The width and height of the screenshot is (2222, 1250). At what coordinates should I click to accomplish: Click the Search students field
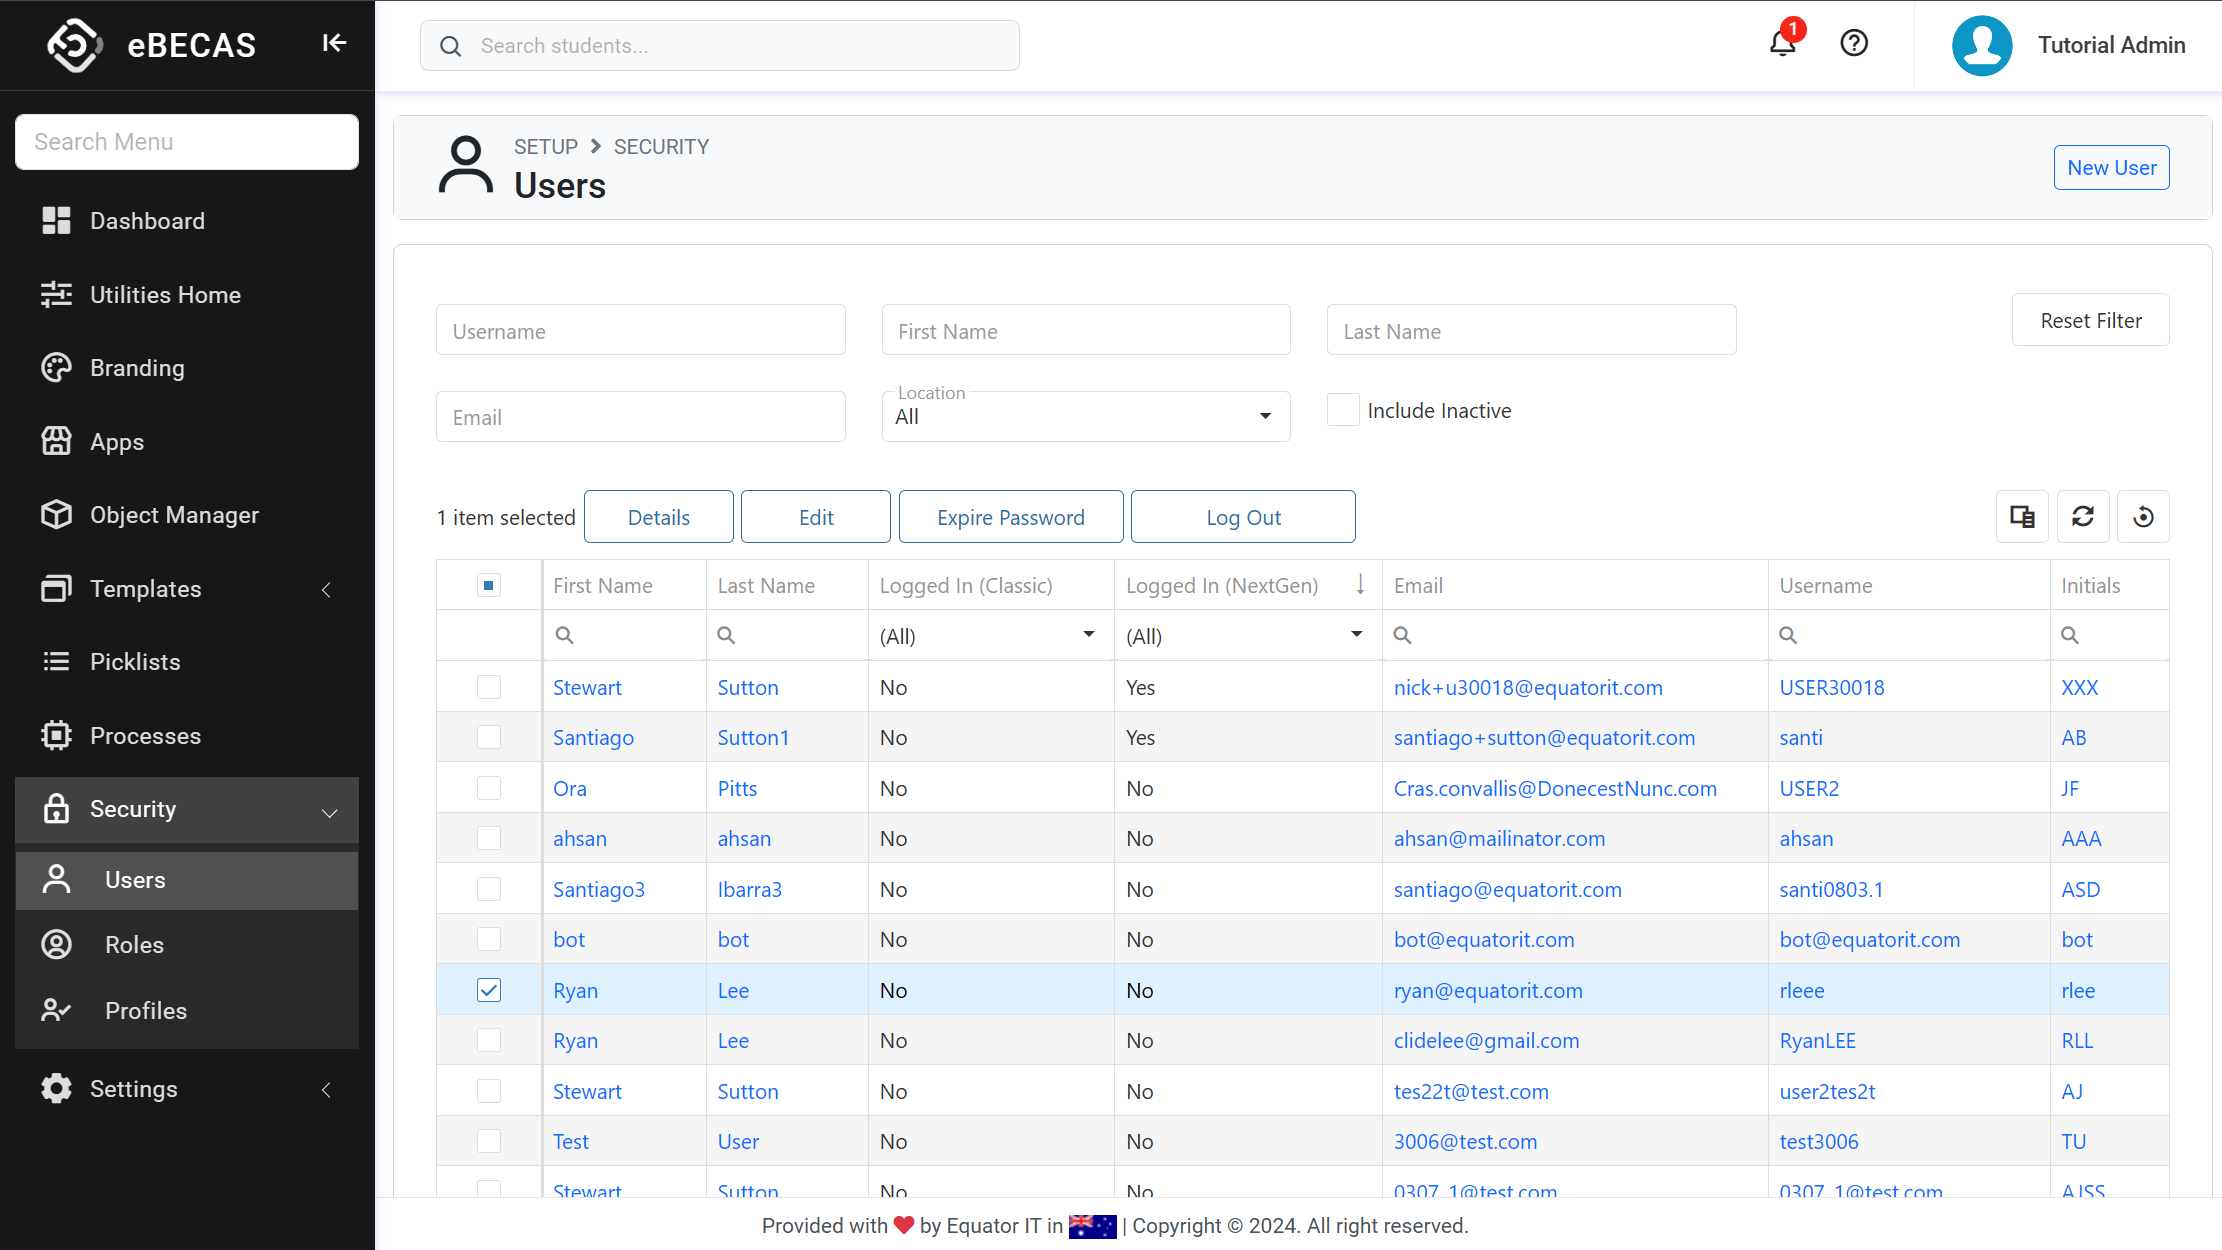tap(720, 46)
